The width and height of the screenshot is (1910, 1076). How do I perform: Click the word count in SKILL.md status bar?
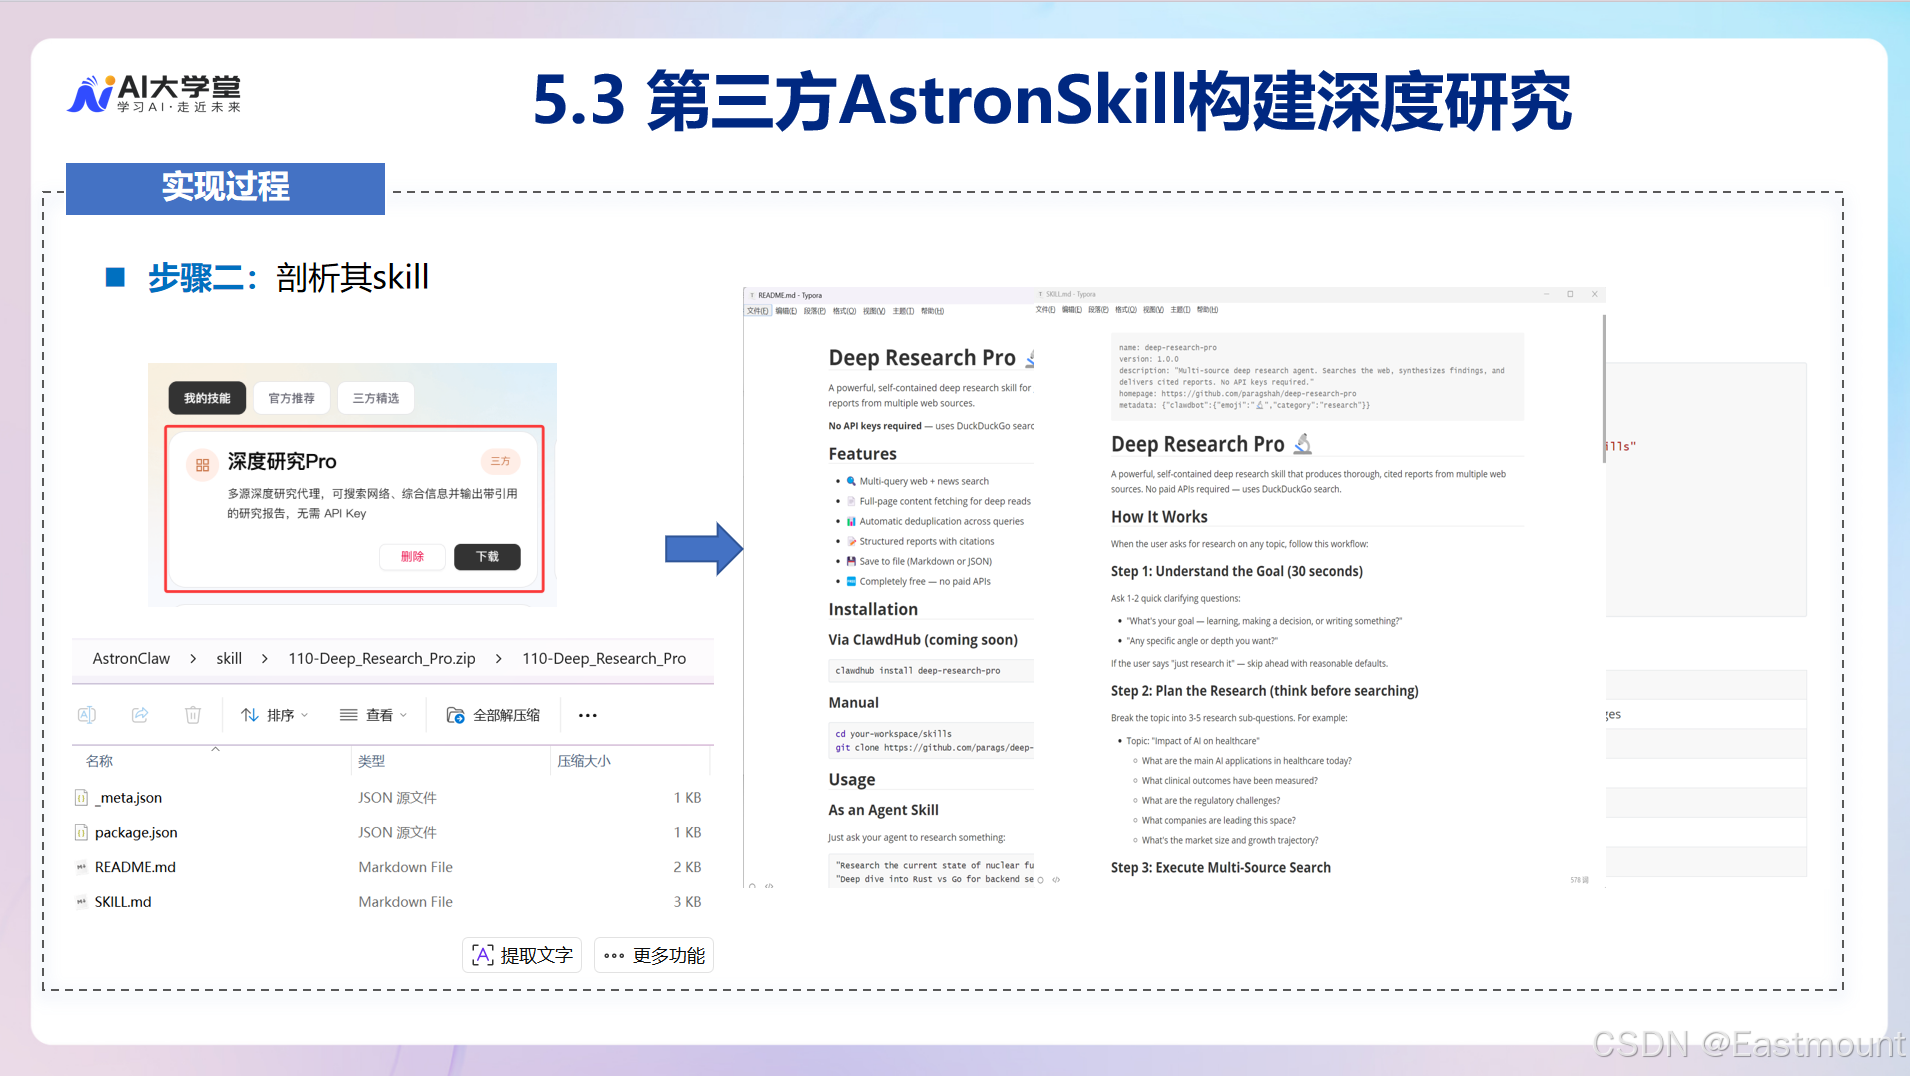pos(1579,880)
